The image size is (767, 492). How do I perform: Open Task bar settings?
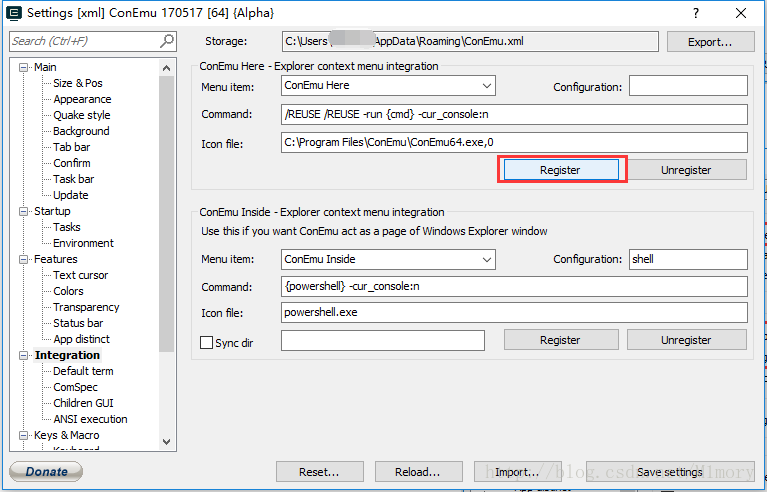(73, 179)
